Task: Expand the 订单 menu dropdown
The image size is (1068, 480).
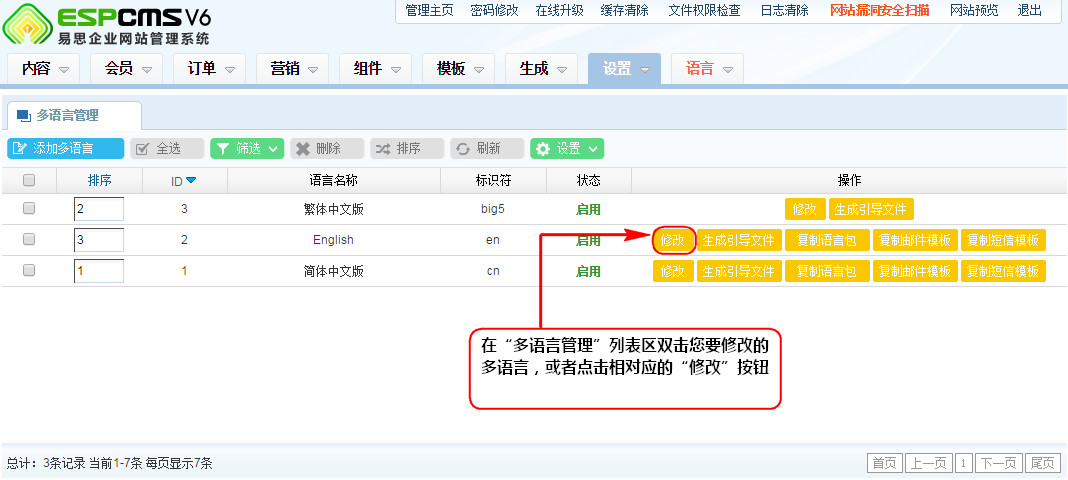Action: tap(230, 69)
